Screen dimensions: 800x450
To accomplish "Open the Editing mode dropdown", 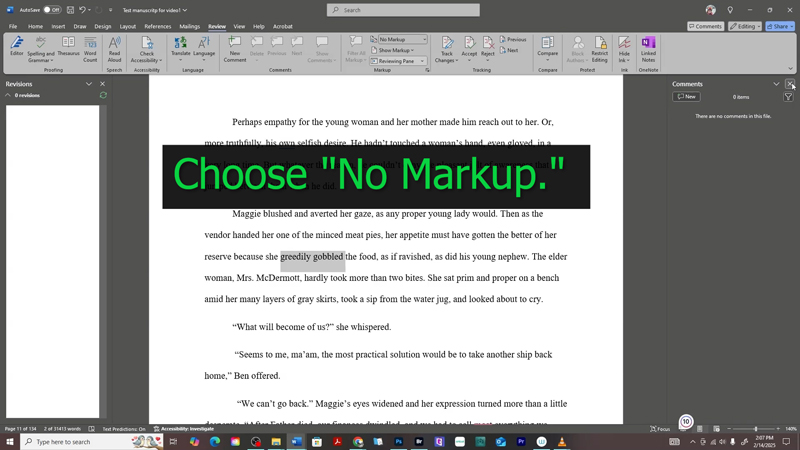I will pos(745,26).
